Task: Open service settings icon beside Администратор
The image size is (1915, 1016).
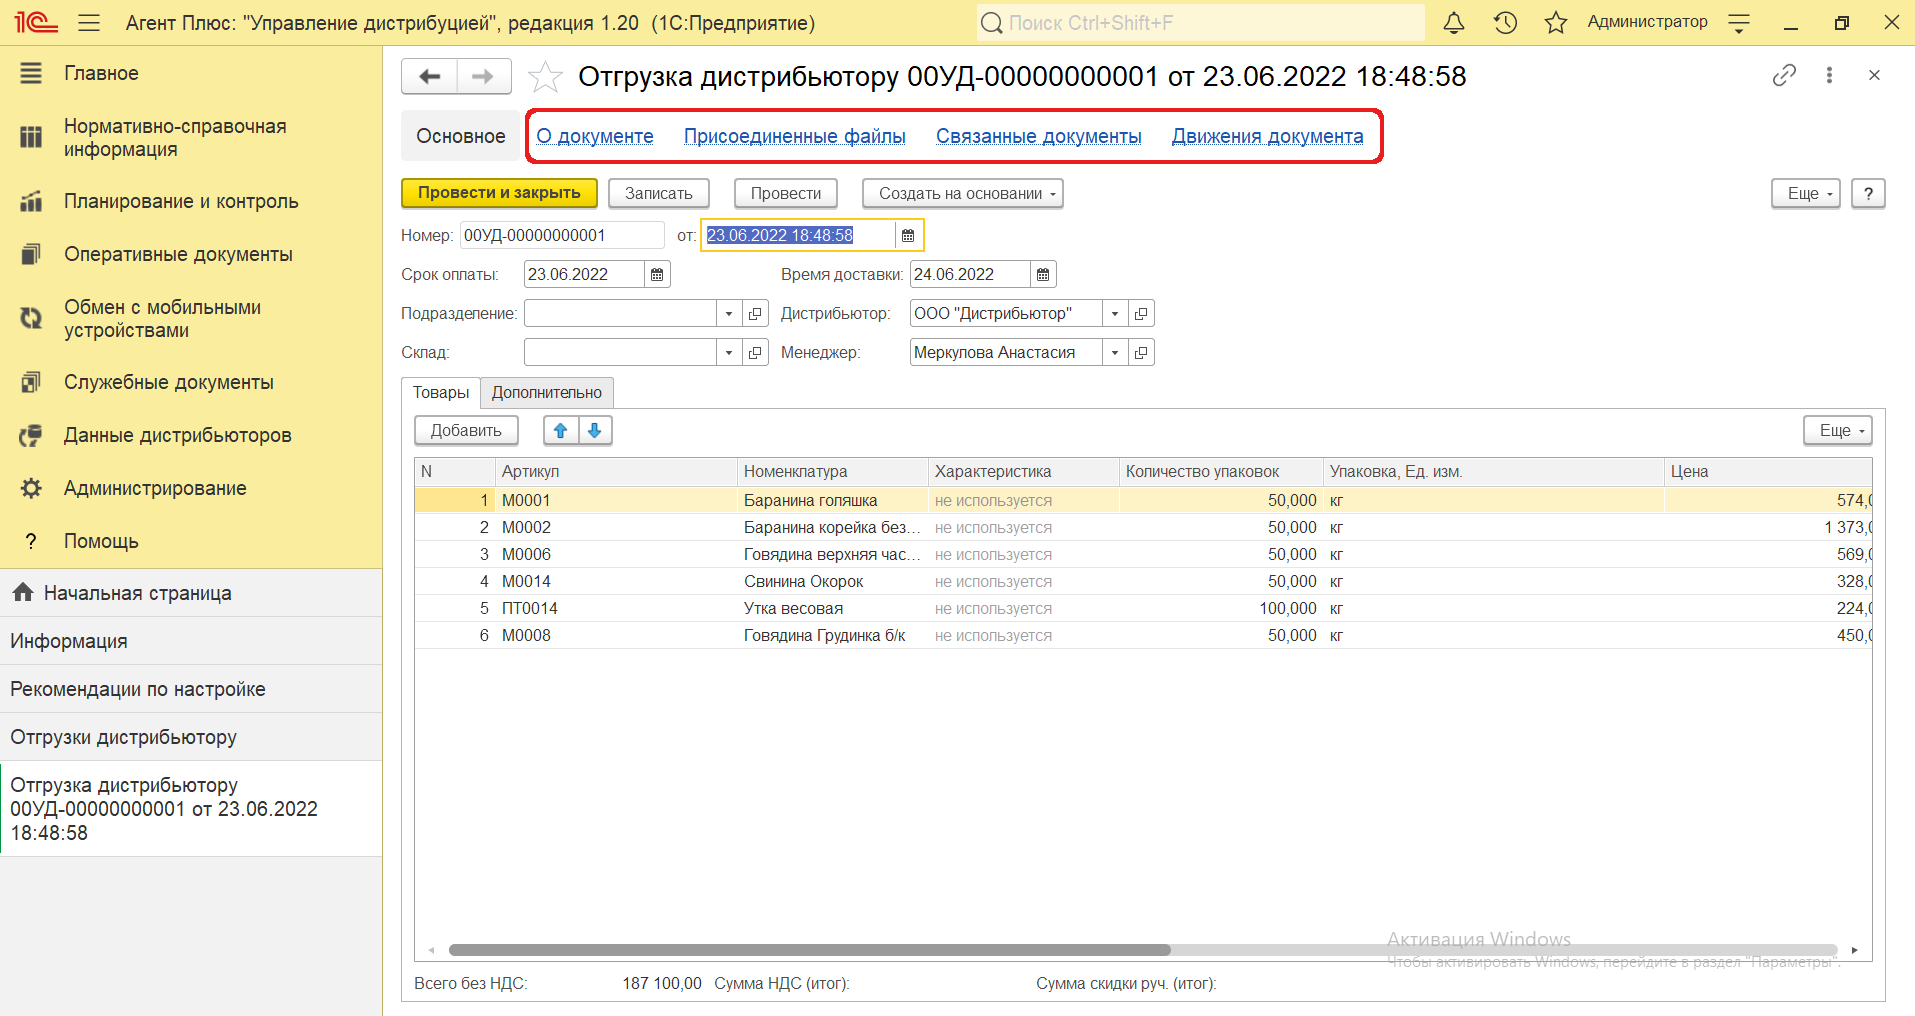Action: pyautogui.click(x=1739, y=23)
